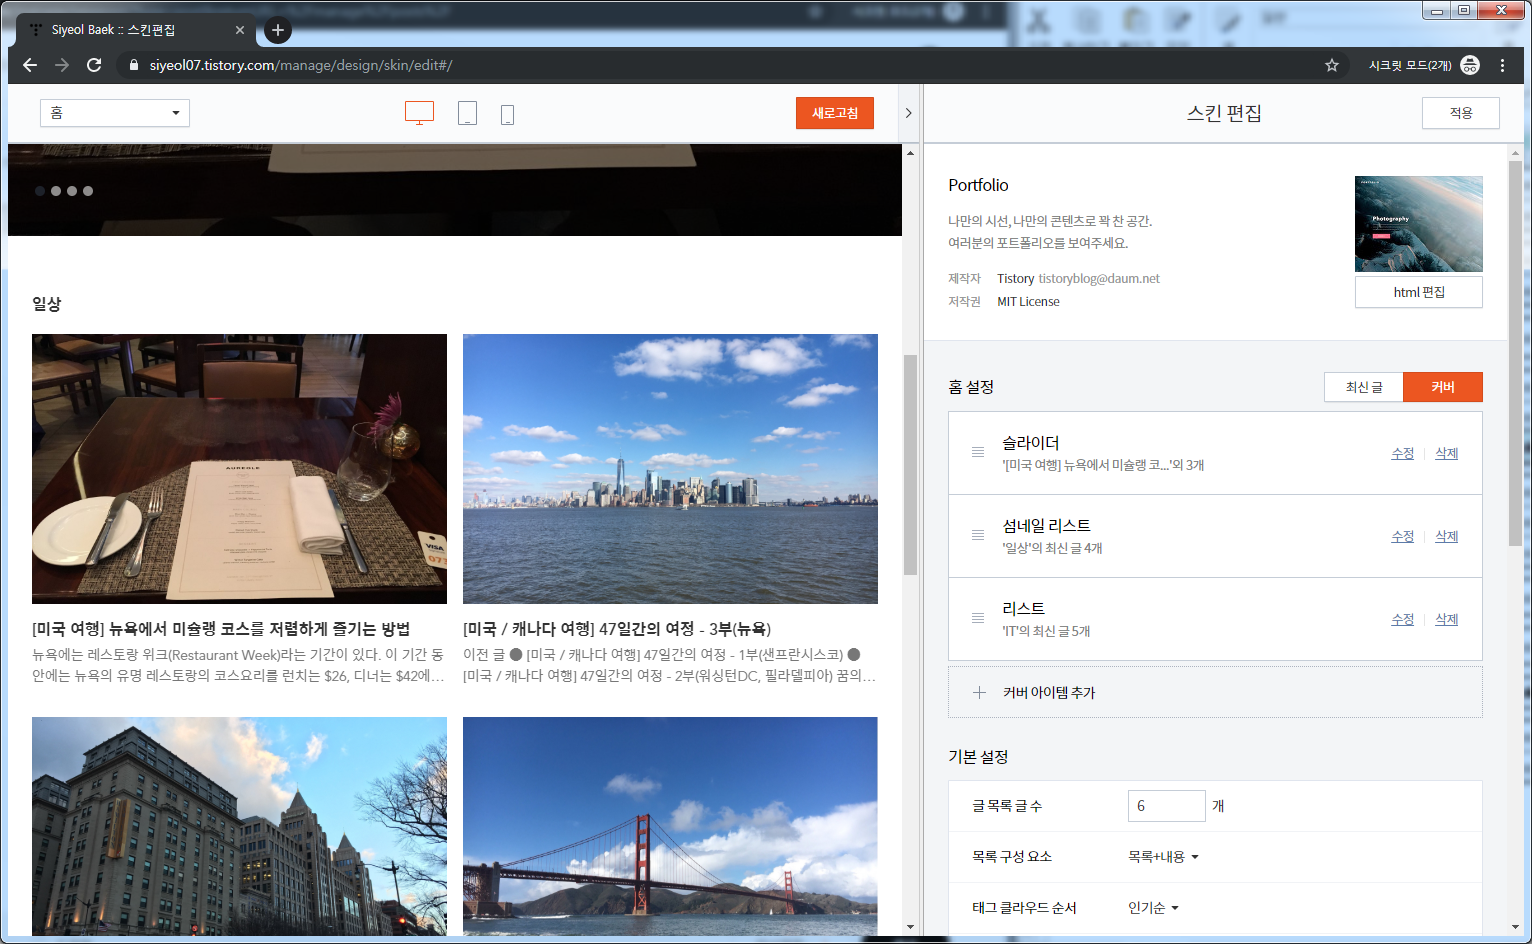Open post title 뉴욕에서 미슐랭 코스를 저렴하게
1532x944 pixels.
click(221, 628)
